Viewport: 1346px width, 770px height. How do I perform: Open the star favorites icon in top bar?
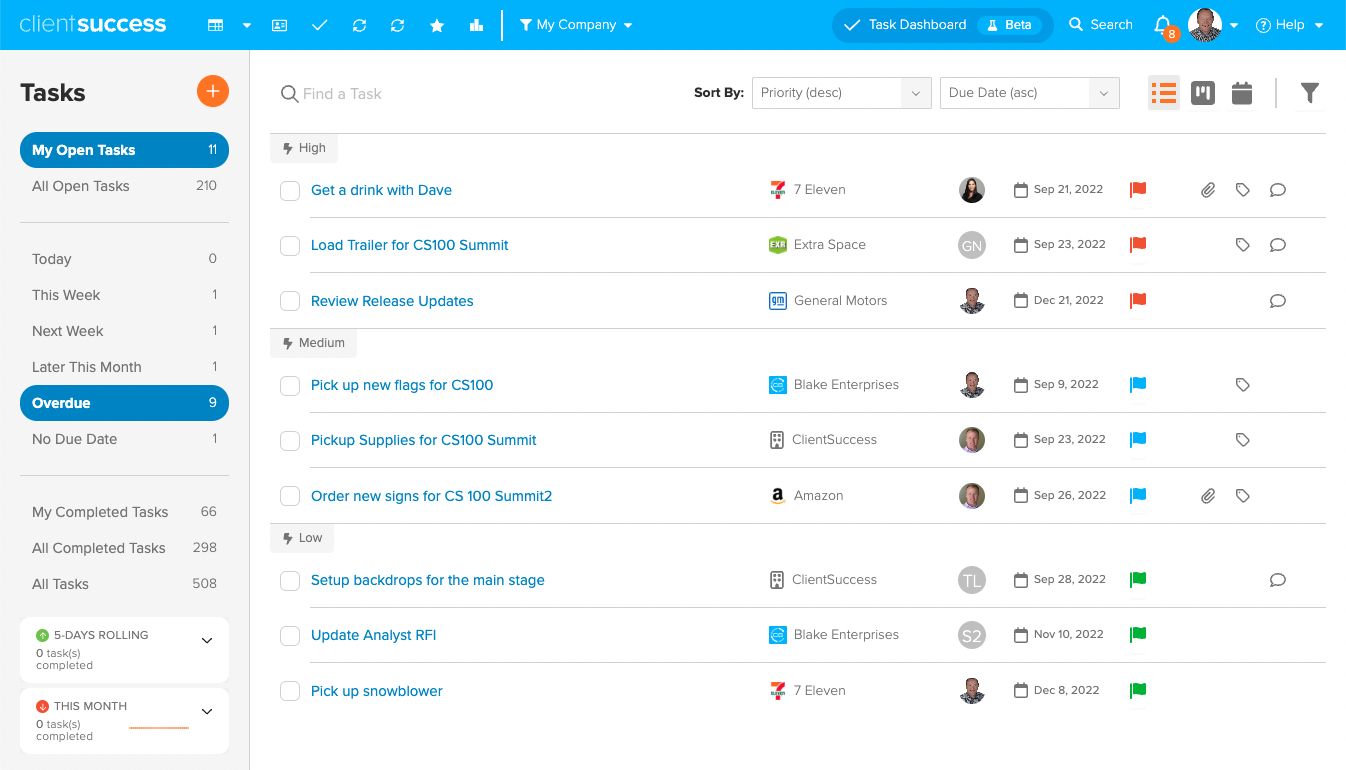click(437, 25)
